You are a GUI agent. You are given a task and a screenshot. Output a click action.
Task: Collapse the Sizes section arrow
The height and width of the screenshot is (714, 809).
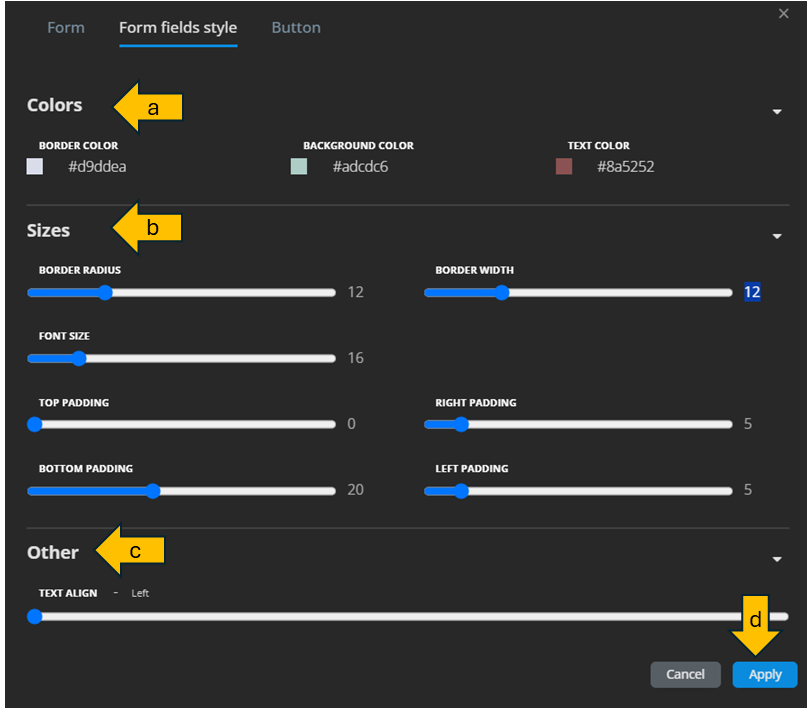tap(777, 237)
